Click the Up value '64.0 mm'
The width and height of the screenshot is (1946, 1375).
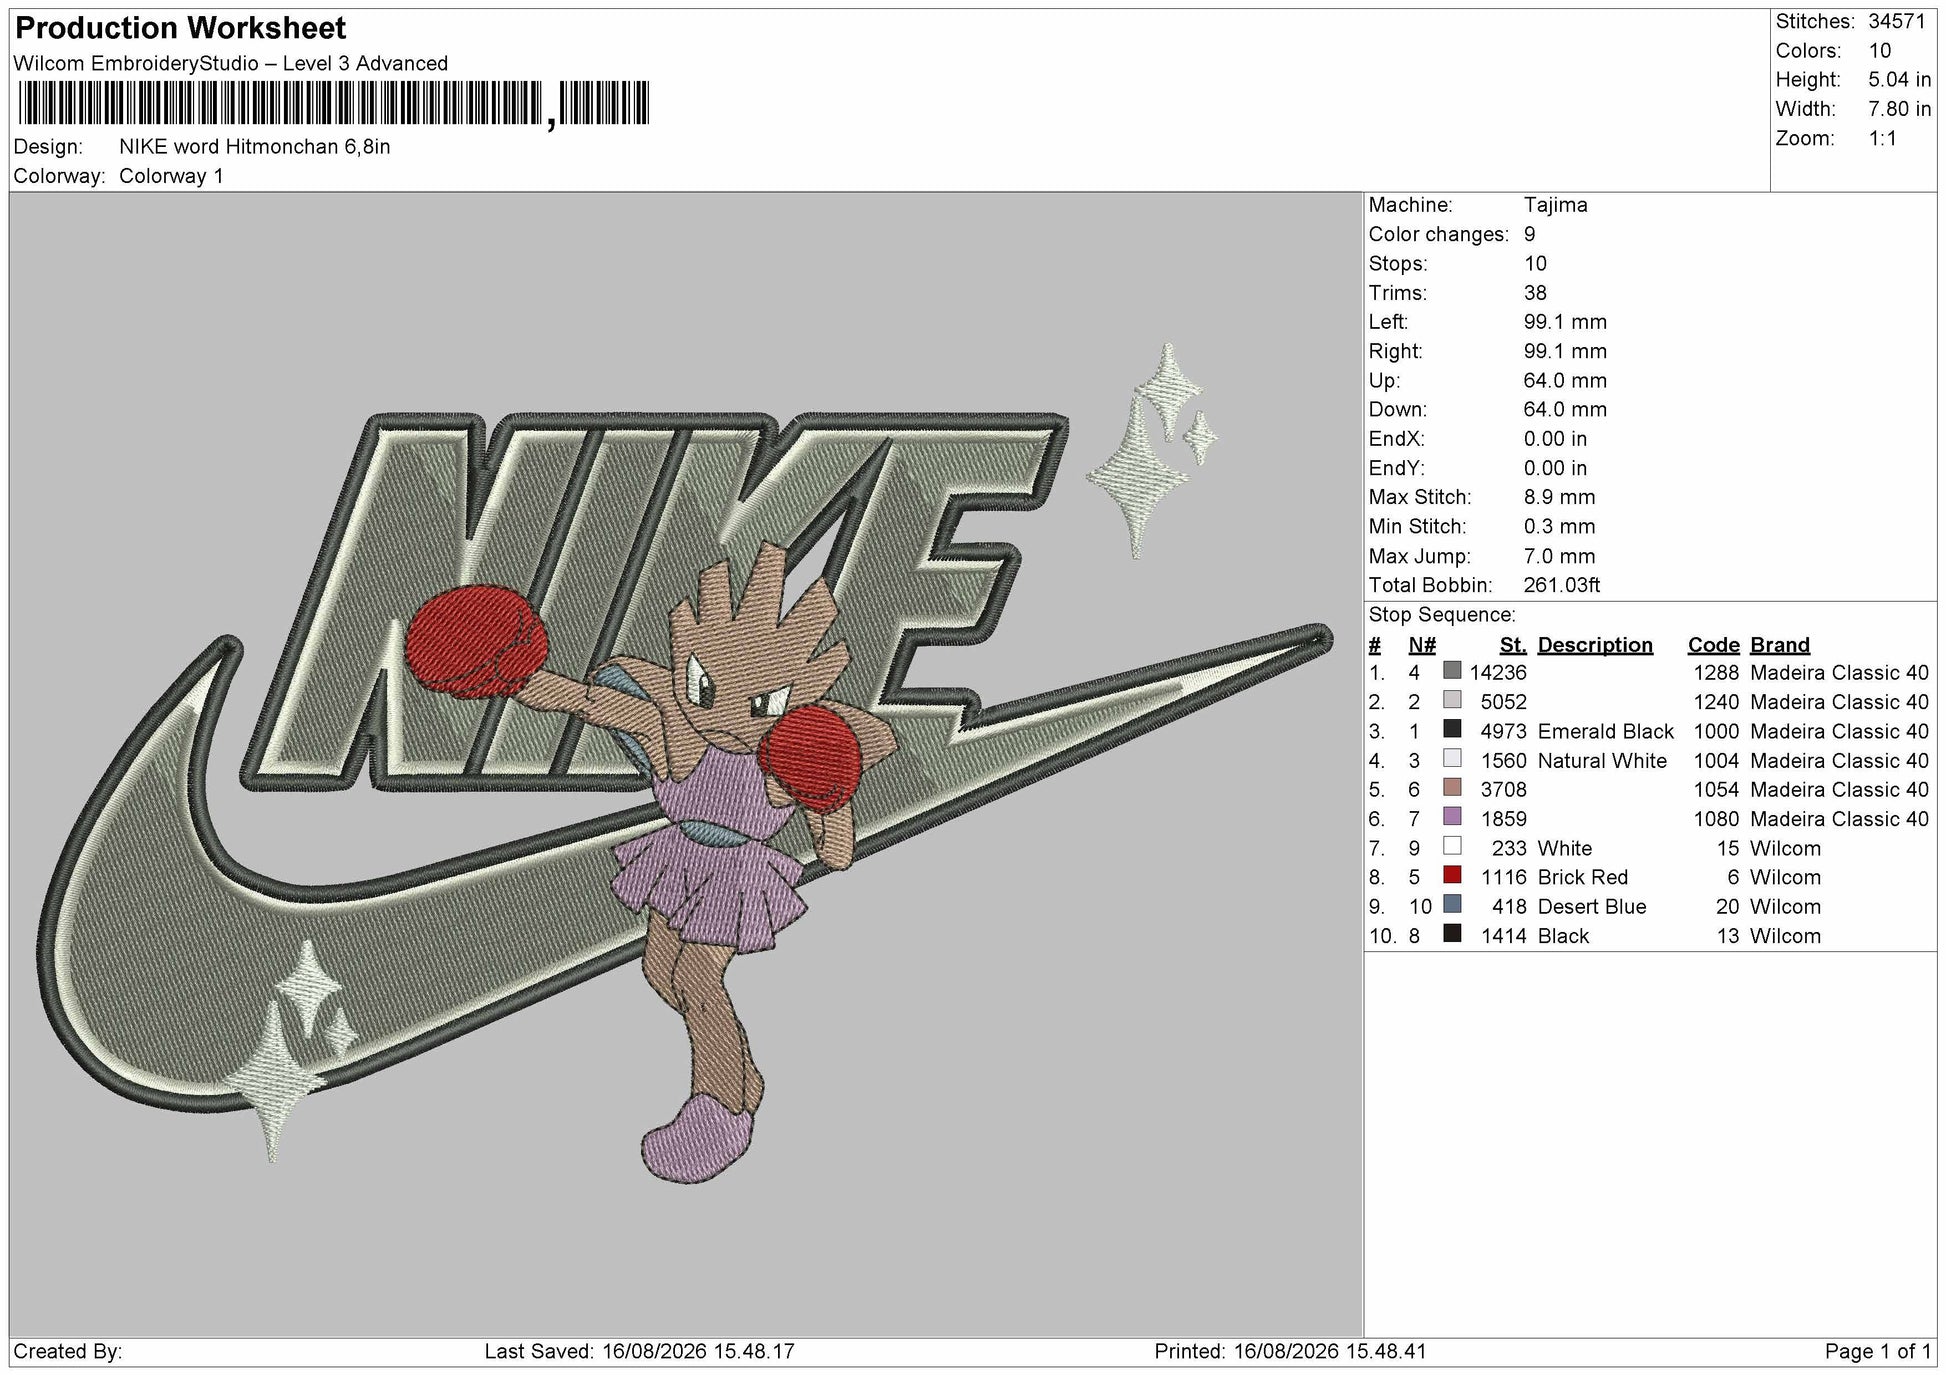click(1565, 381)
